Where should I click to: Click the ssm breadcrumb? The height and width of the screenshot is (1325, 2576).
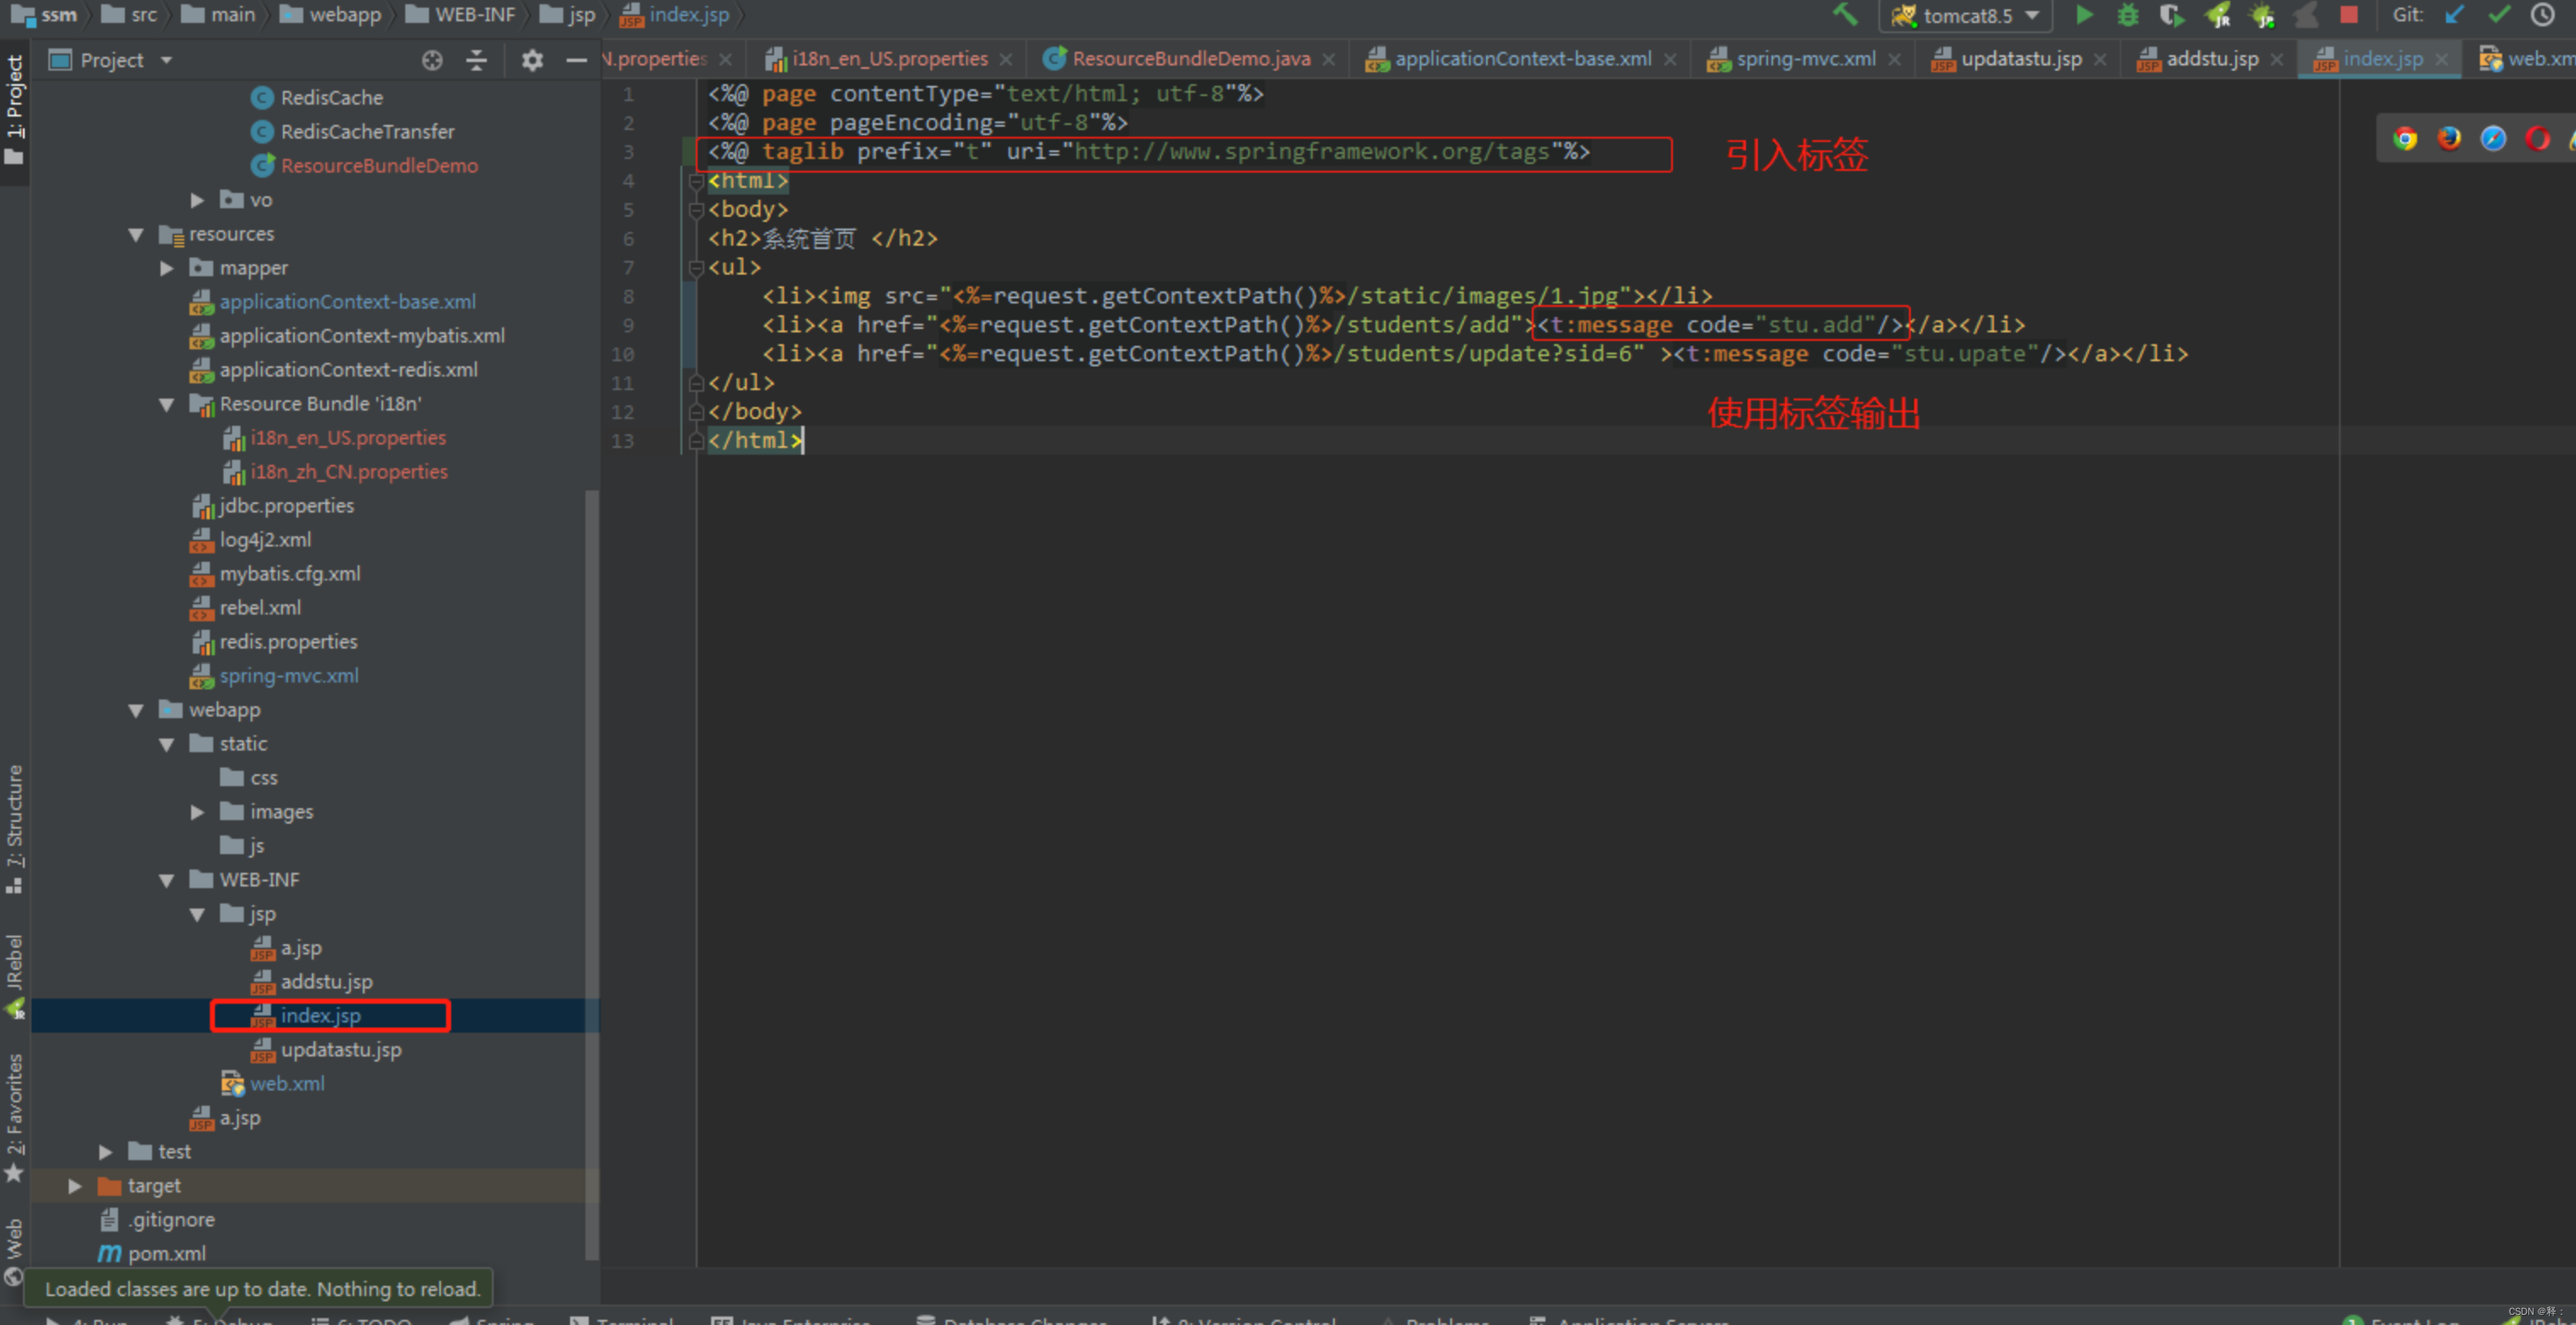click(x=46, y=15)
